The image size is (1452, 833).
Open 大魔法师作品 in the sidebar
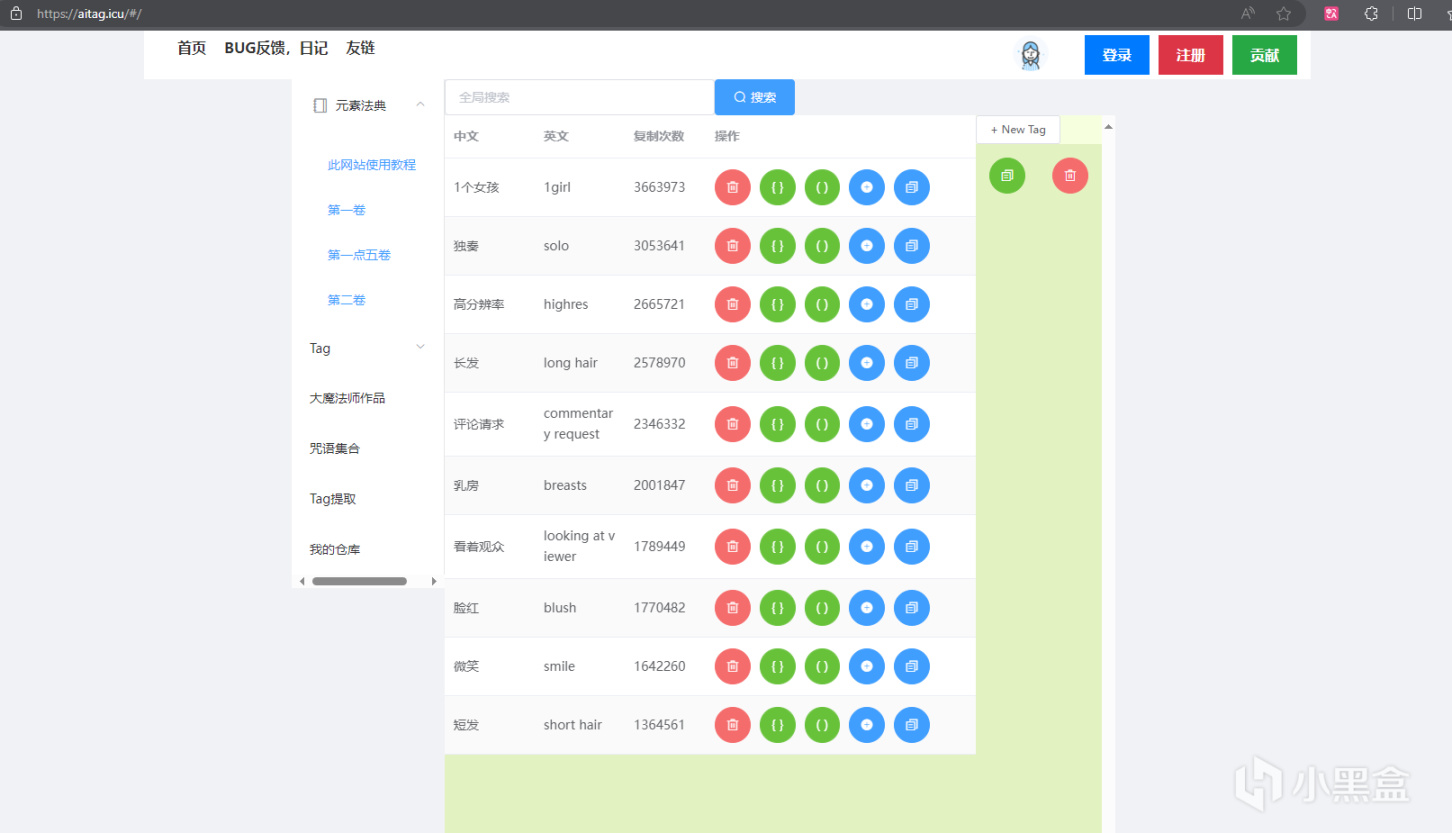[x=347, y=398]
